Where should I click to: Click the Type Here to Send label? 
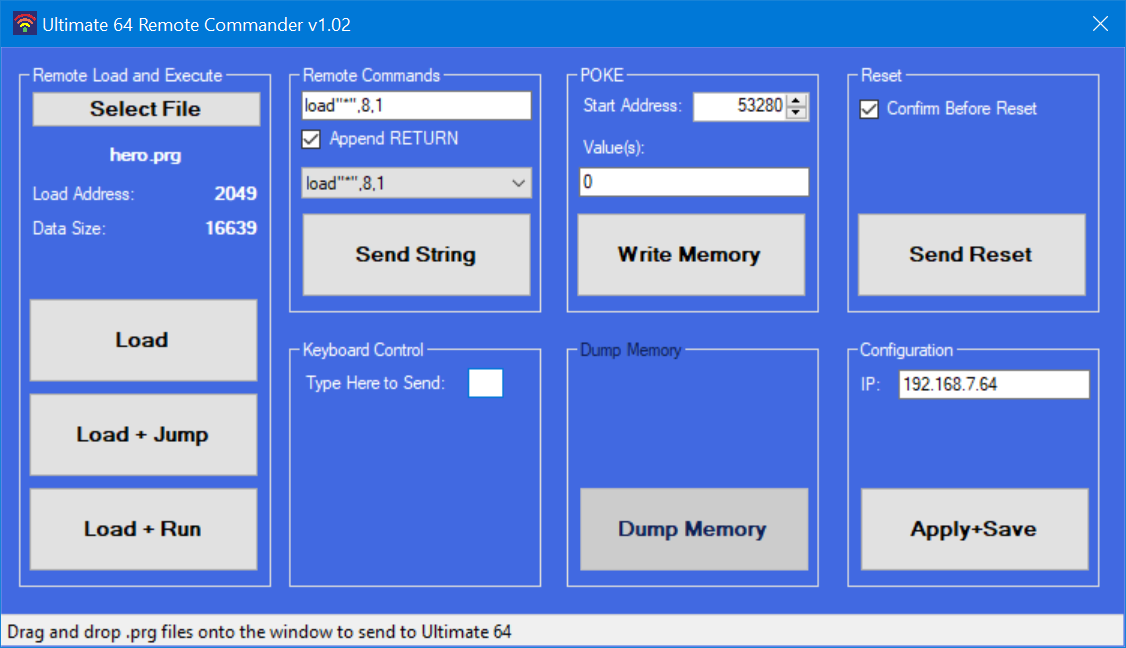point(376,383)
